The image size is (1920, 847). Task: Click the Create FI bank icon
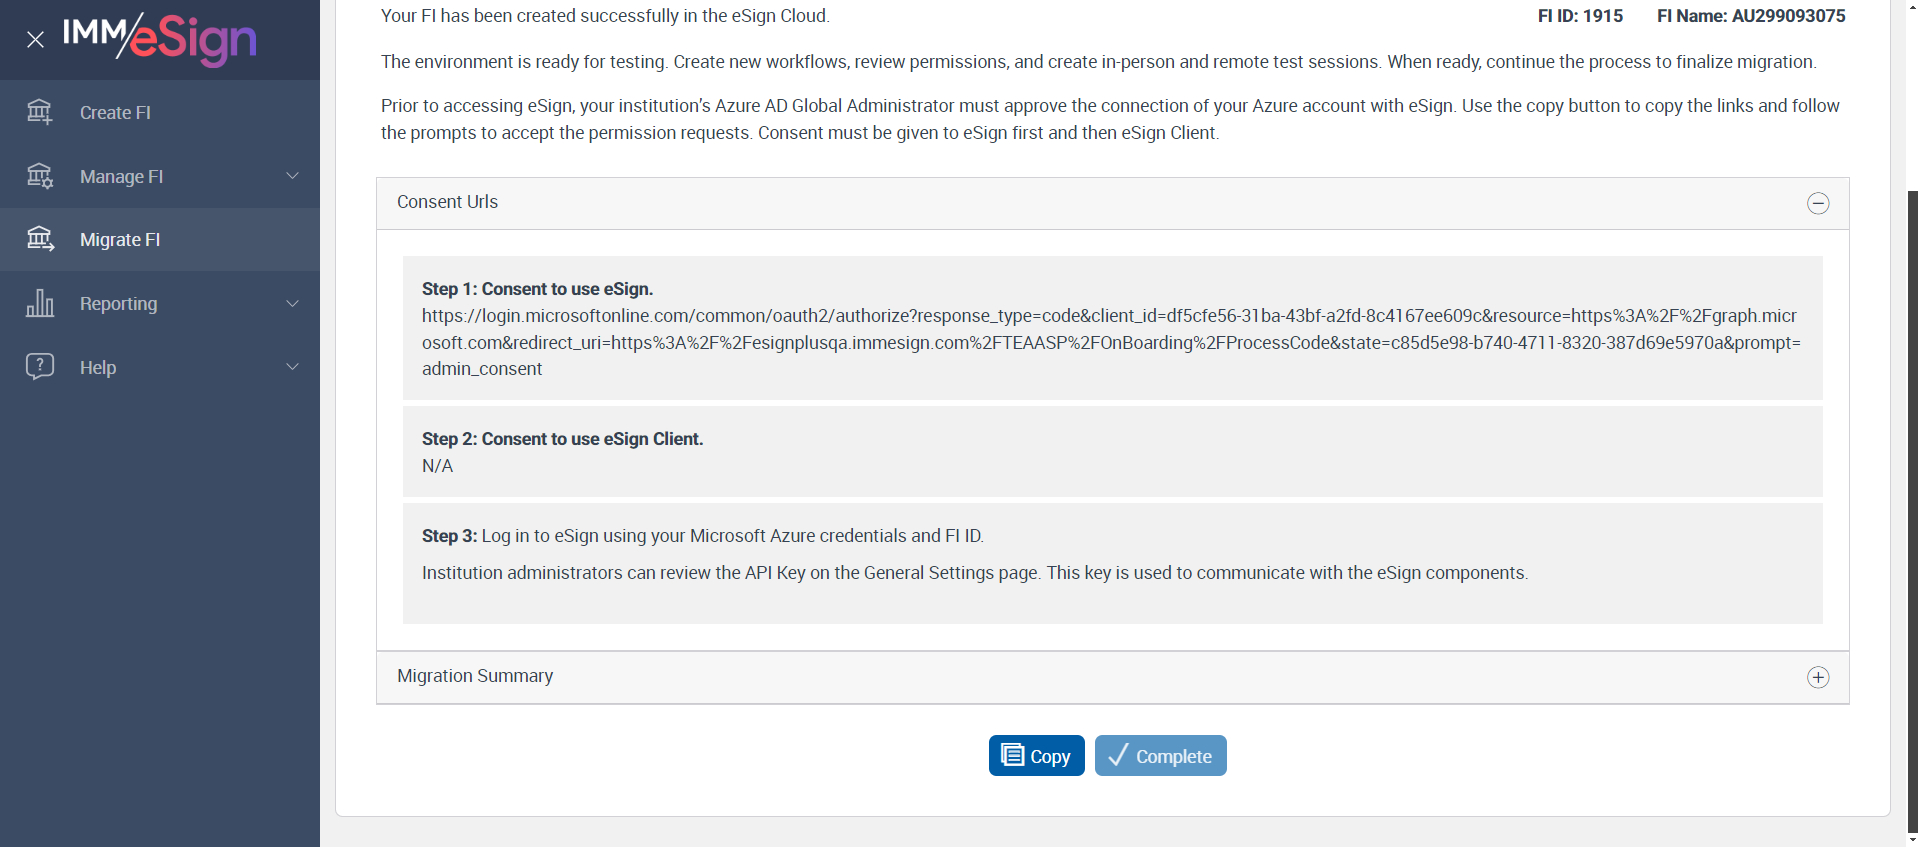40,112
